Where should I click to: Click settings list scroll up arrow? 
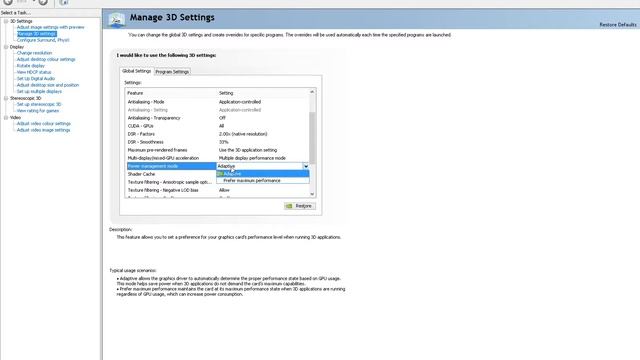tap(312, 92)
